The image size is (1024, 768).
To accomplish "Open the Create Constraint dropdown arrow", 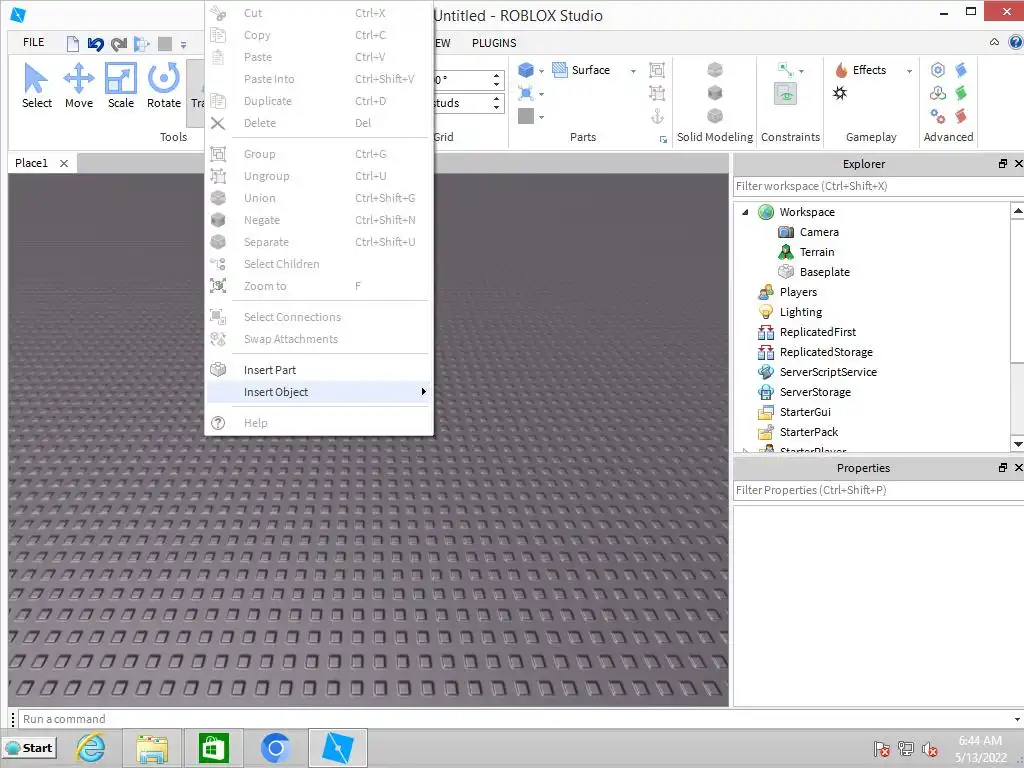I will tap(801, 71).
